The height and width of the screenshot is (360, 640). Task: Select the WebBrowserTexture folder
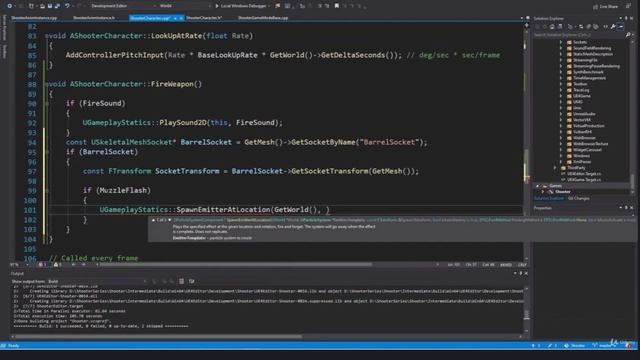591,144
